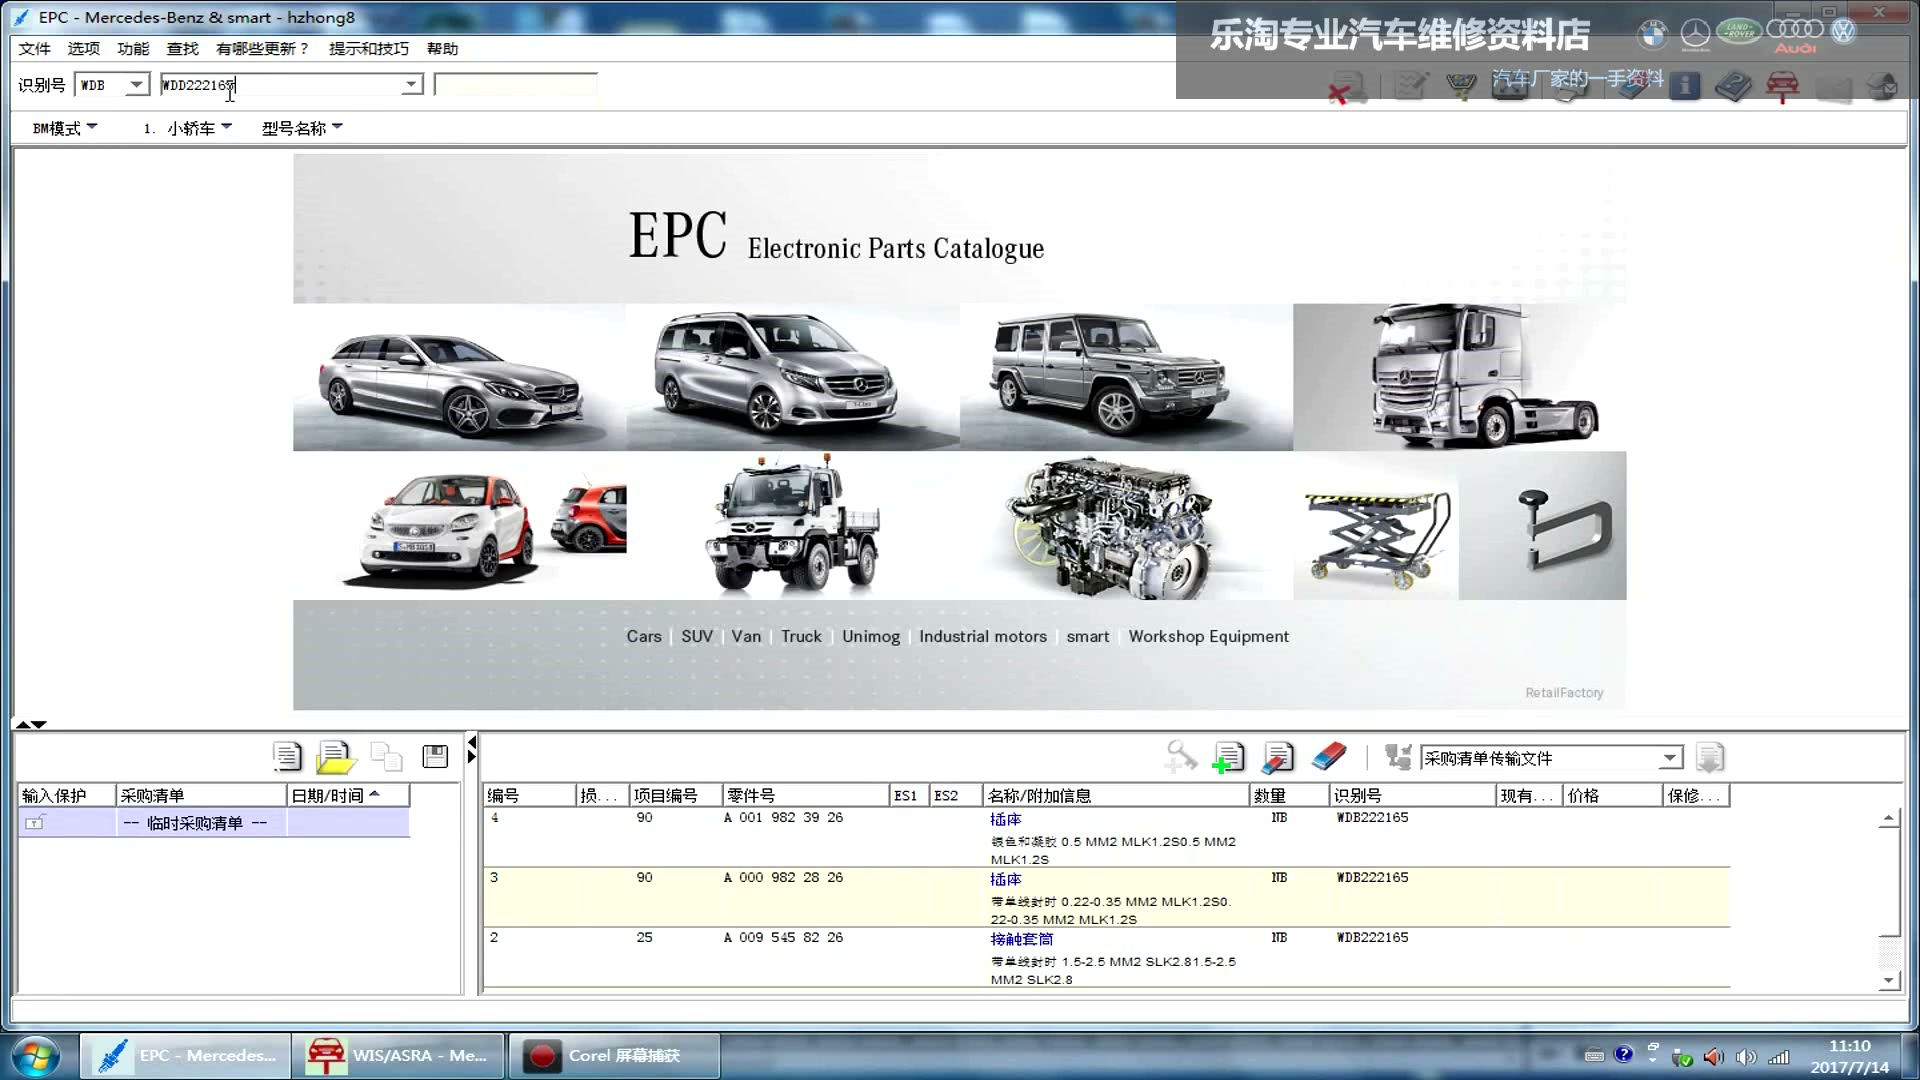
Task: Add part with green plus list icon
Action: point(1227,757)
